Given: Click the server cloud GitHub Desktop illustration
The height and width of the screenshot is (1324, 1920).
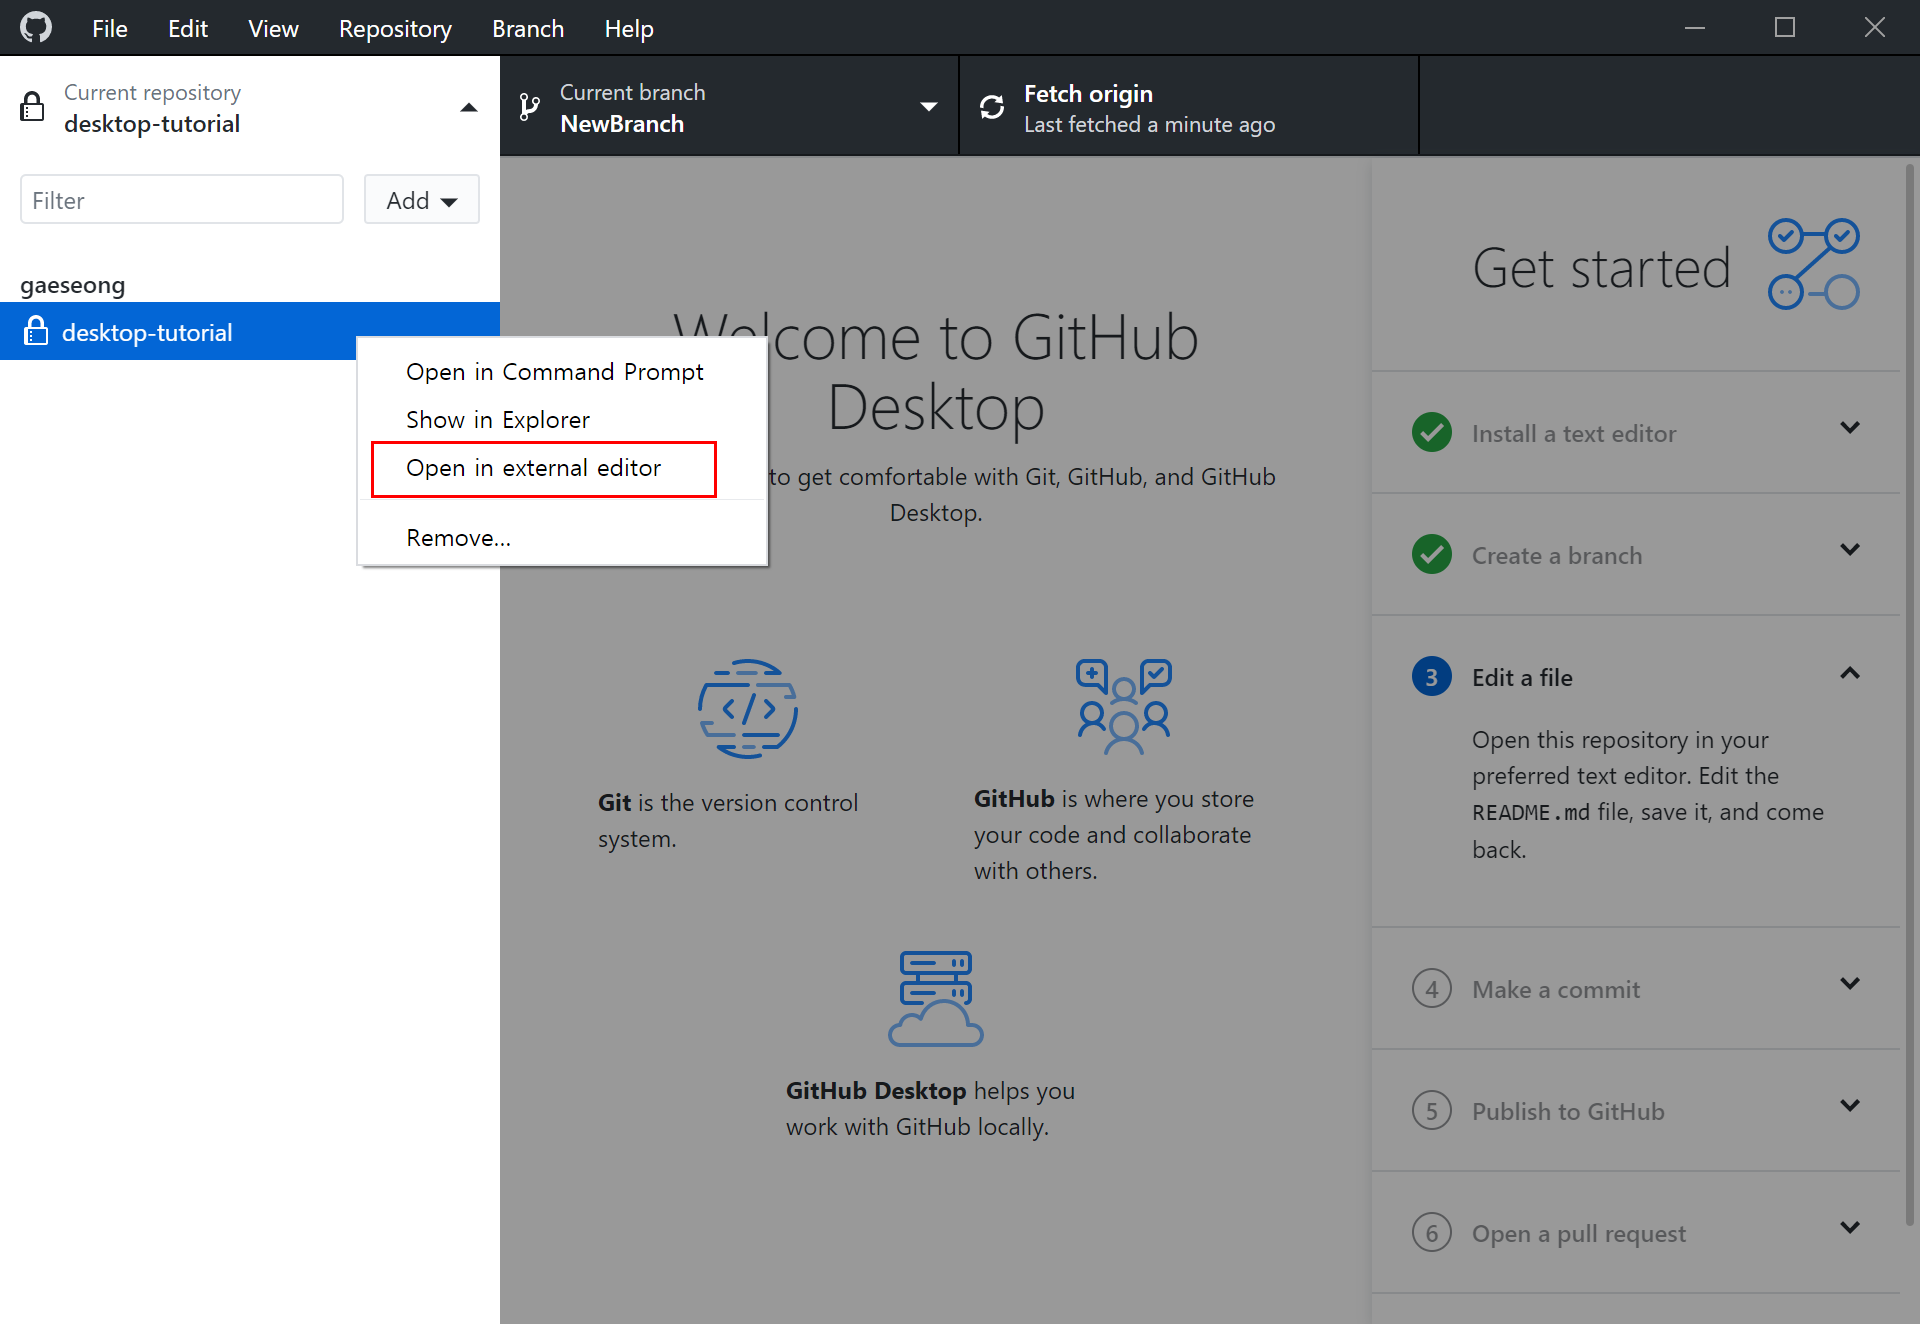Looking at the screenshot, I should tap(936, 998).
